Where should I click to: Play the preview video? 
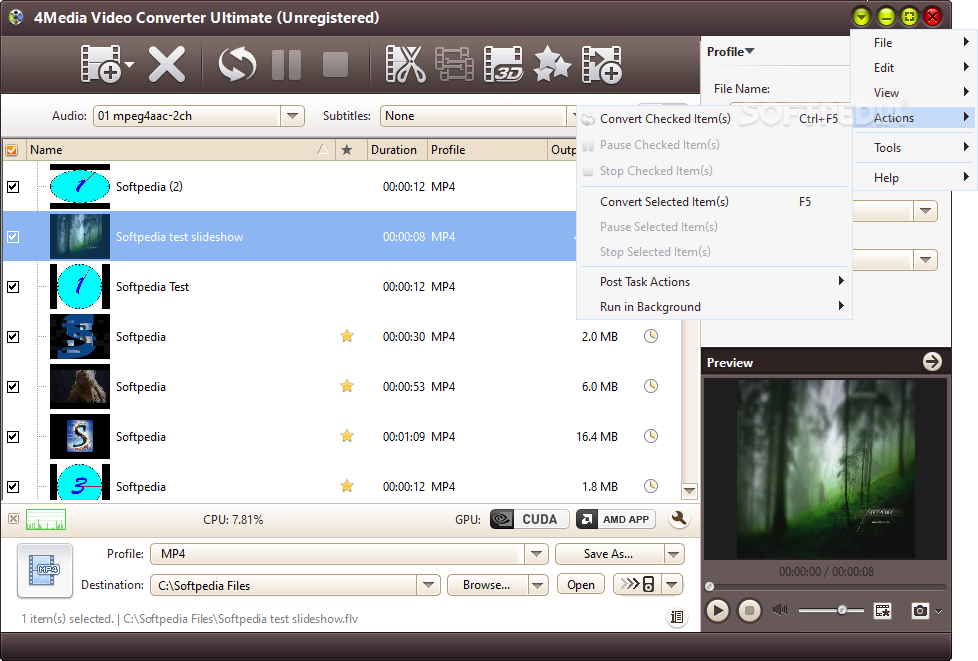point(717,610)
